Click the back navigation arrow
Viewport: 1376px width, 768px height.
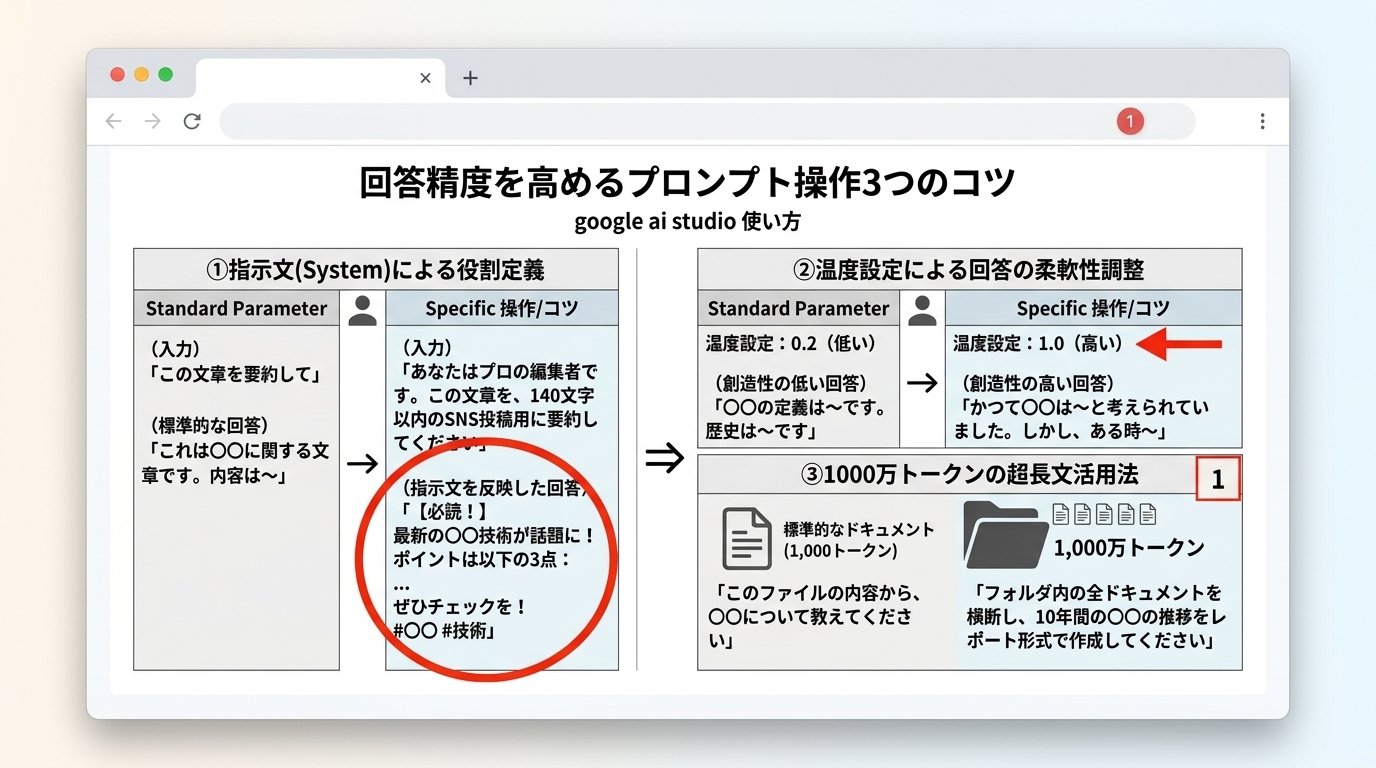click(113, 120)
